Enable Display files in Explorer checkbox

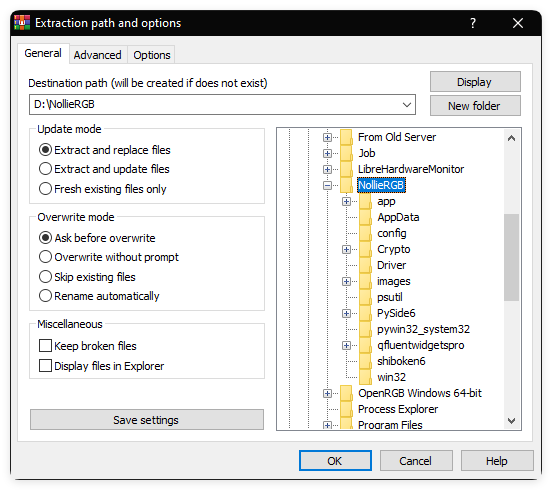pos(45,366)
